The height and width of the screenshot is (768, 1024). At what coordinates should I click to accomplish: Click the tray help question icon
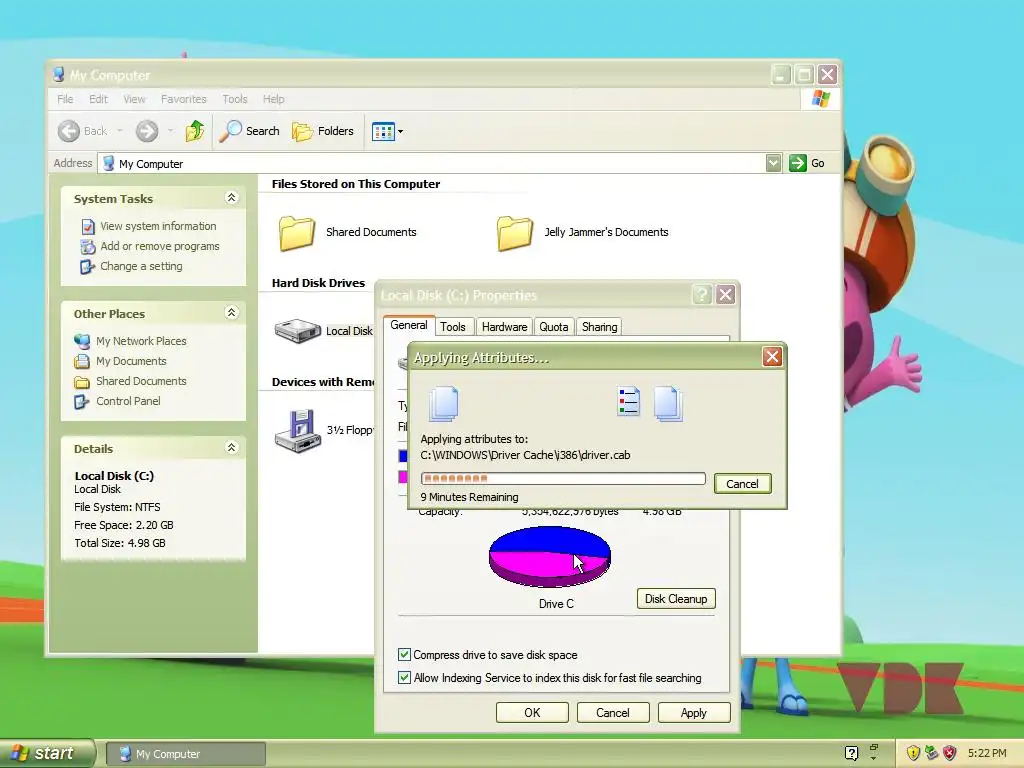pos(851,753)
